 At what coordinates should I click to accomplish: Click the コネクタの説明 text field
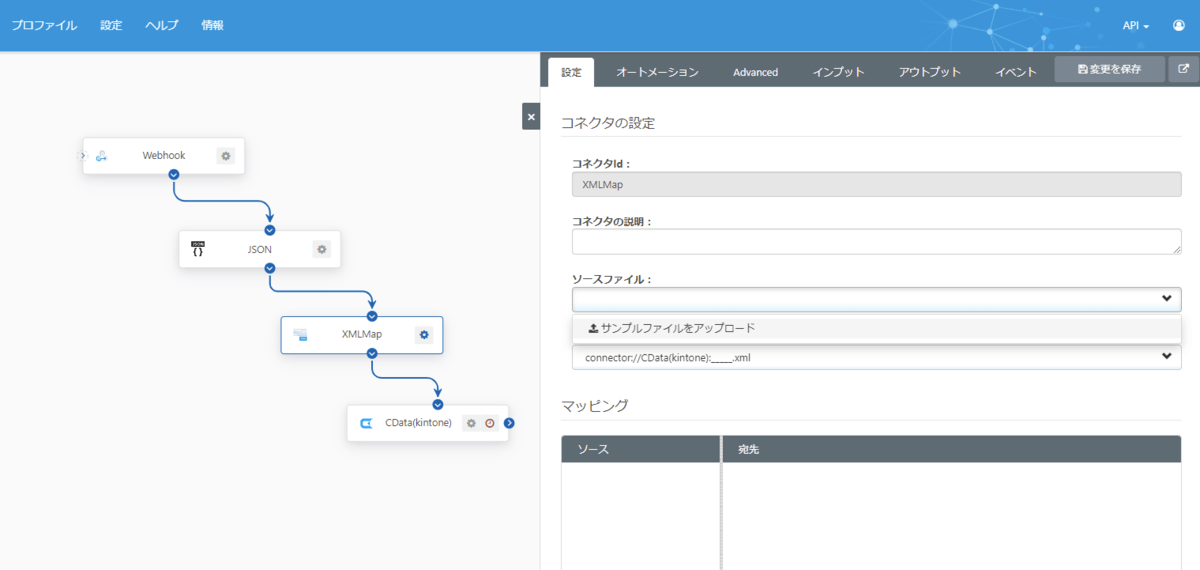tap(876, 242)
